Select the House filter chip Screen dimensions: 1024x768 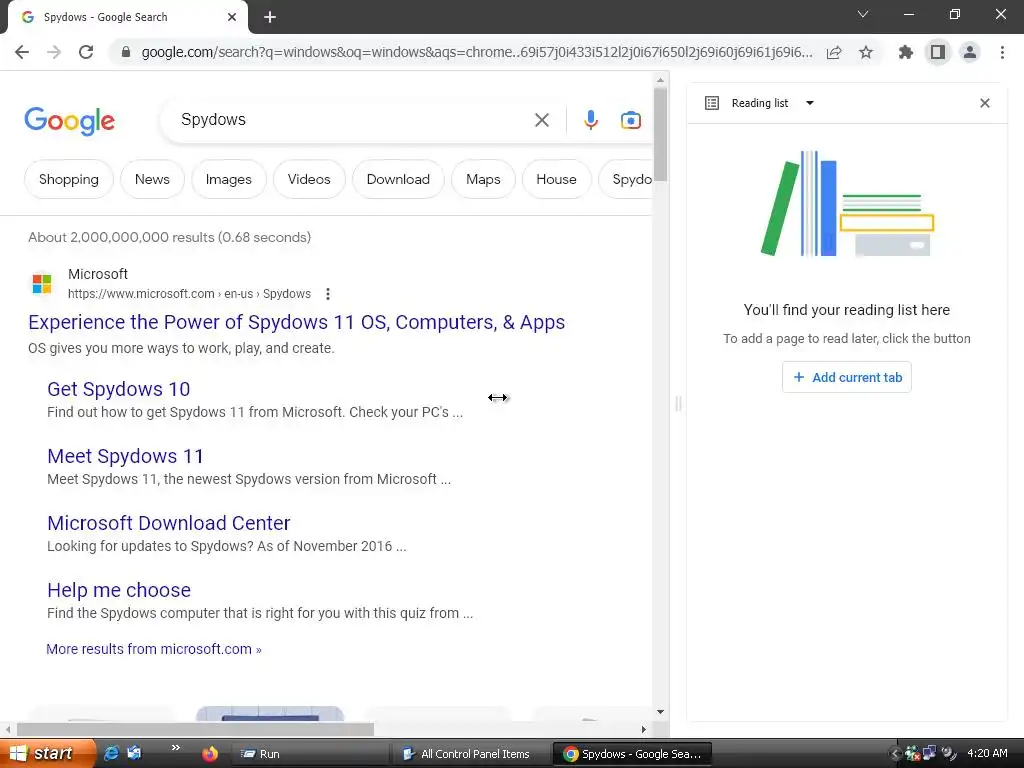[556, 179]
